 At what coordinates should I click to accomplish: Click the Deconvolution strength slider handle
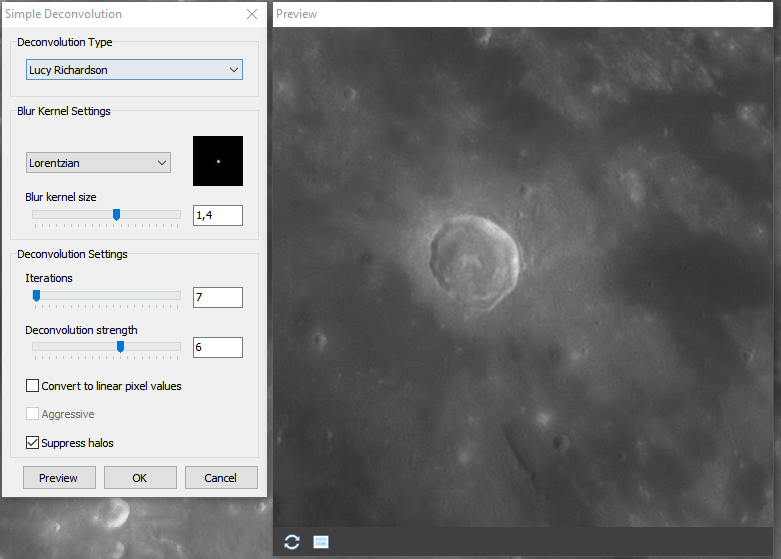tap(121, 347)
